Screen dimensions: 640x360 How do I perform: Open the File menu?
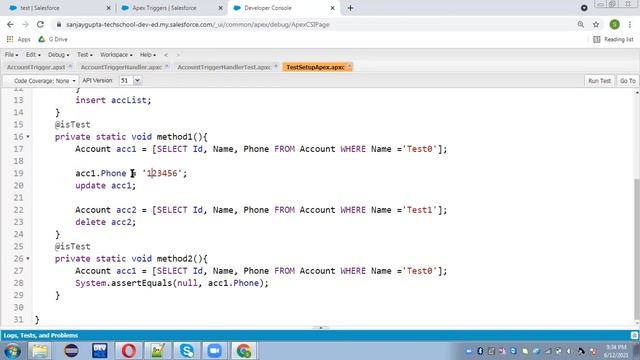tap(11, 55)
